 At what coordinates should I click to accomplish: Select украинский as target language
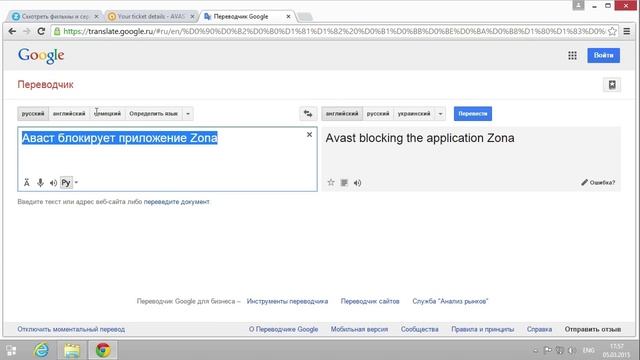[414, 113]
